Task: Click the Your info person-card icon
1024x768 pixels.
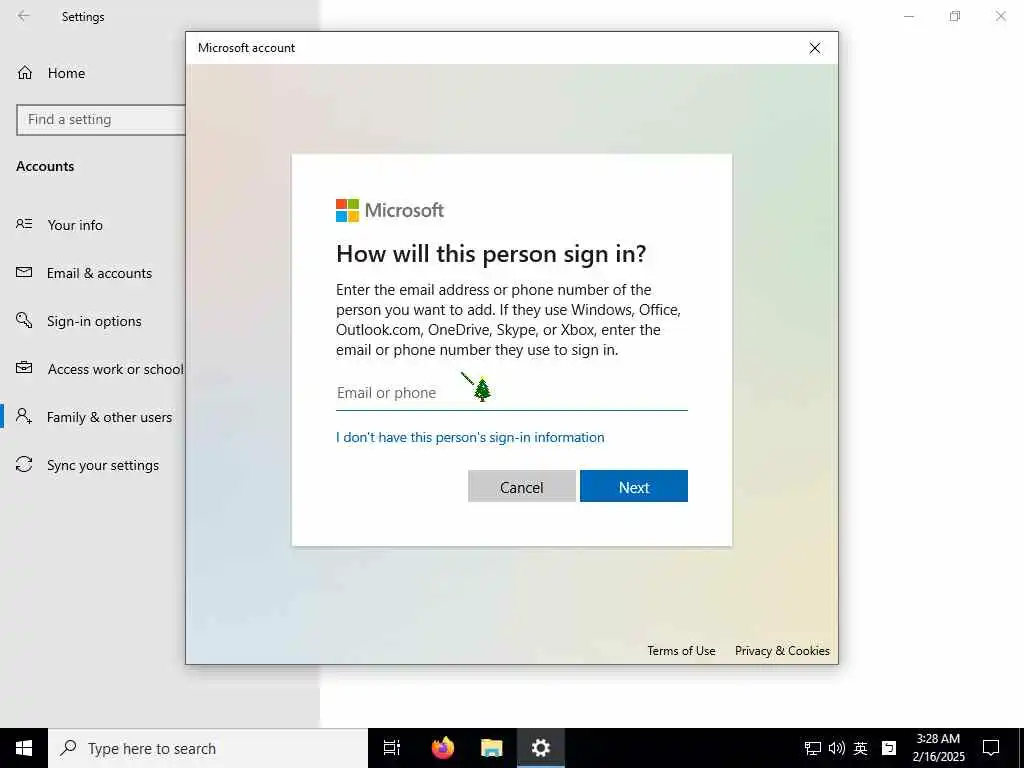Action: (24, 224)
